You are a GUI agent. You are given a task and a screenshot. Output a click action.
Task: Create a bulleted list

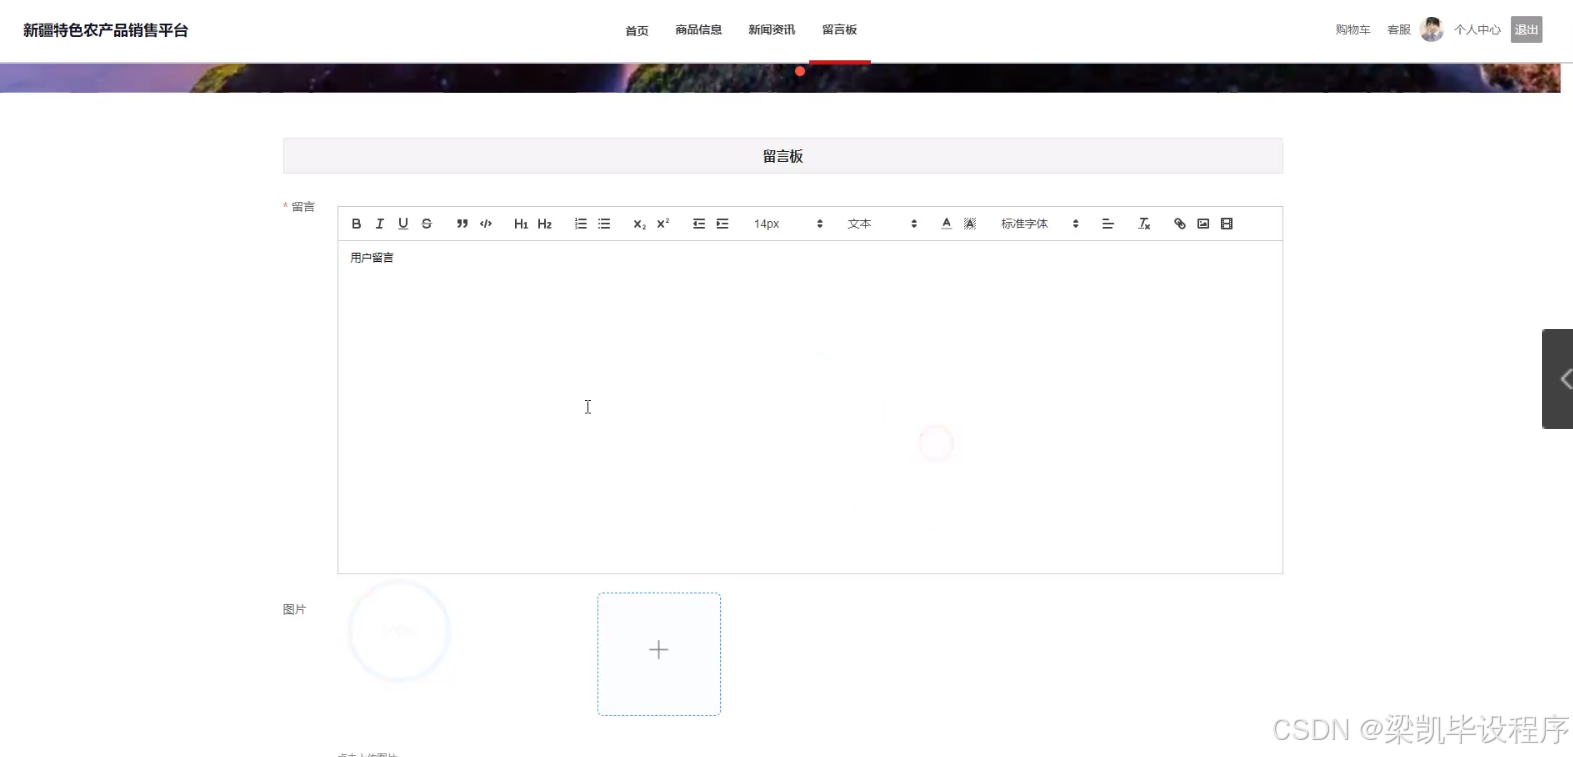coord(604,224)
